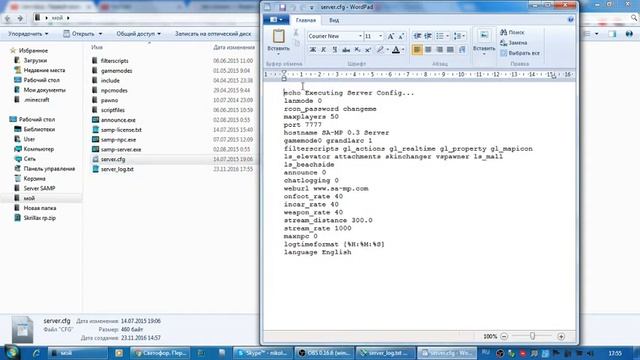This screenshot has width=640, height=360.
Task: Align text left in WordPad
Action: [417, 50]
